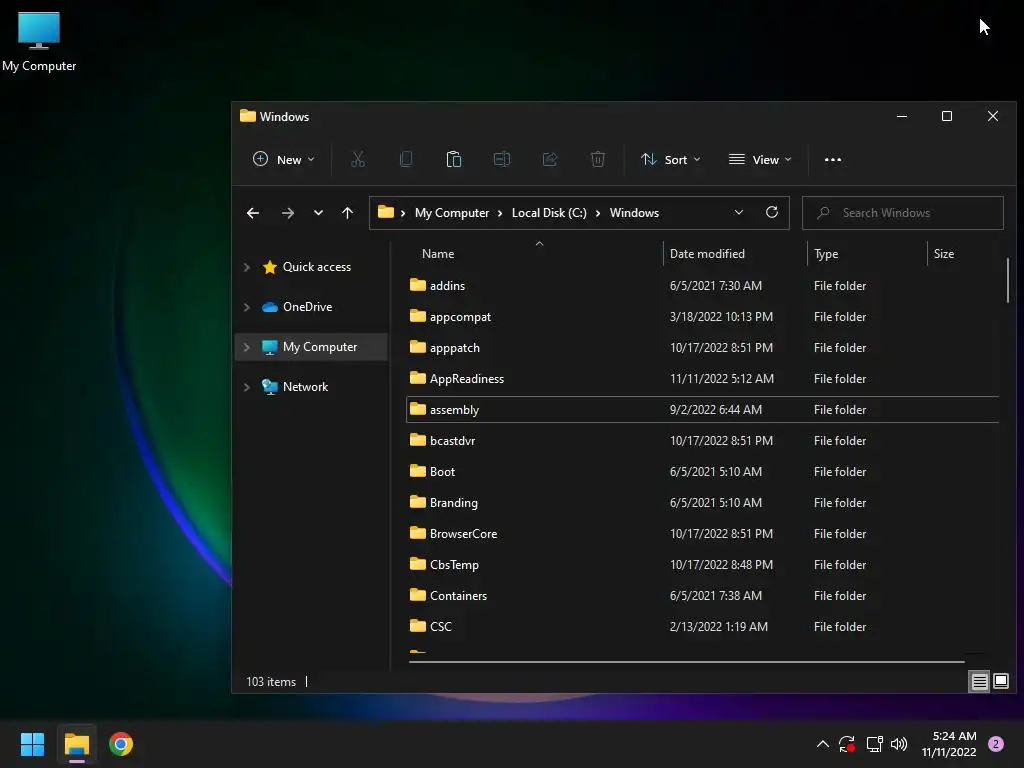Open the Windows Start menu
1024x768 pixels.
(x=32, y=744)
